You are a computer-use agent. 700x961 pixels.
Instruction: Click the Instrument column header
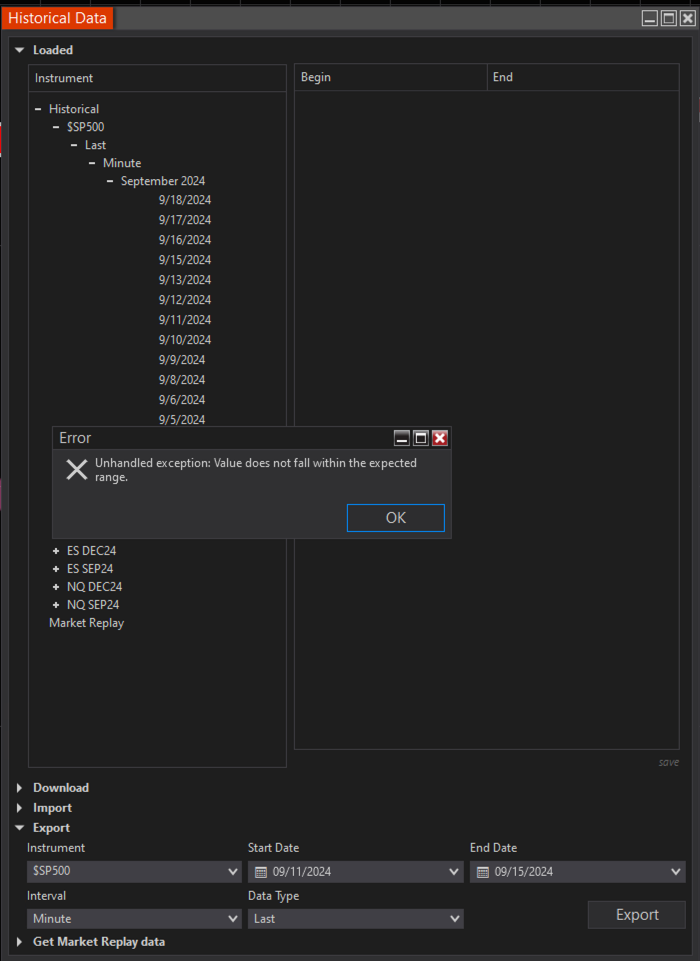(x=158, y=78)
